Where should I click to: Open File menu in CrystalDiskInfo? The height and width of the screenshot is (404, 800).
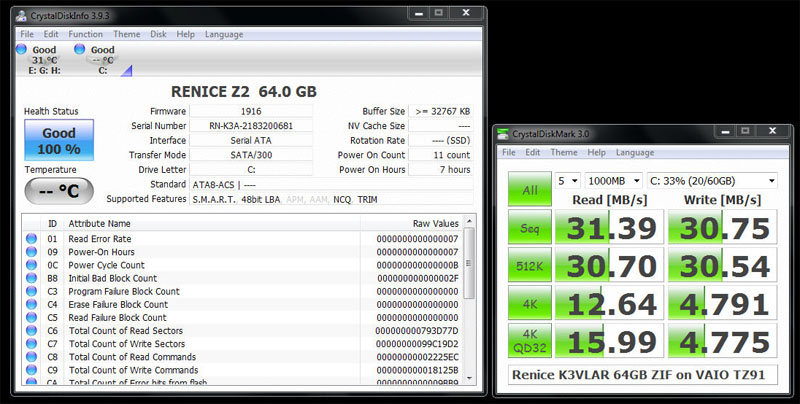[x=27, y=34]
